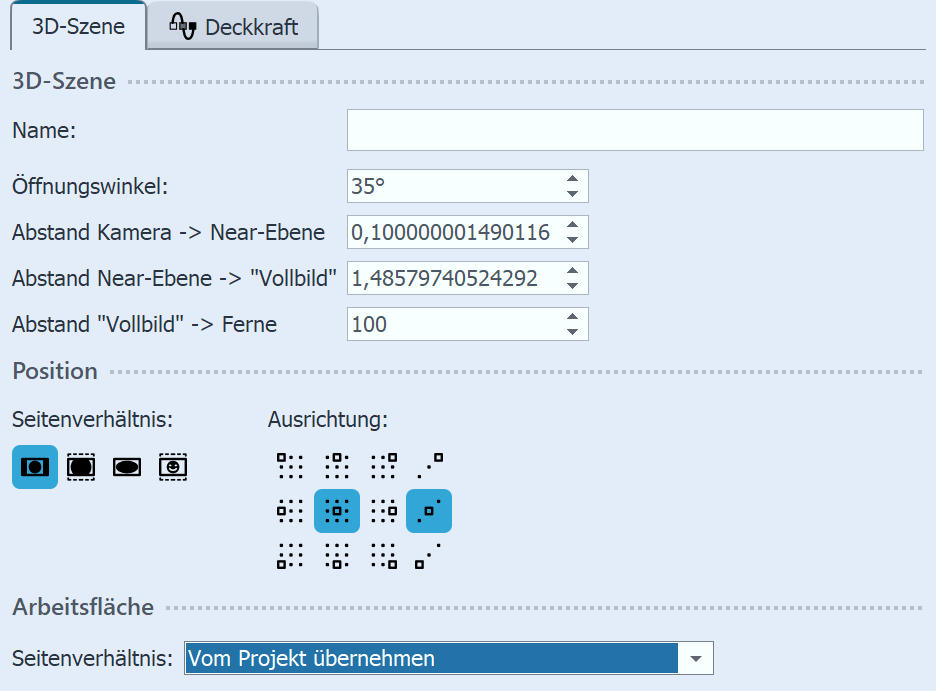
Task: Open the Arbeitsfläche Seitenverhältnis dropdown arrow
Action: [x=696, y=659]
